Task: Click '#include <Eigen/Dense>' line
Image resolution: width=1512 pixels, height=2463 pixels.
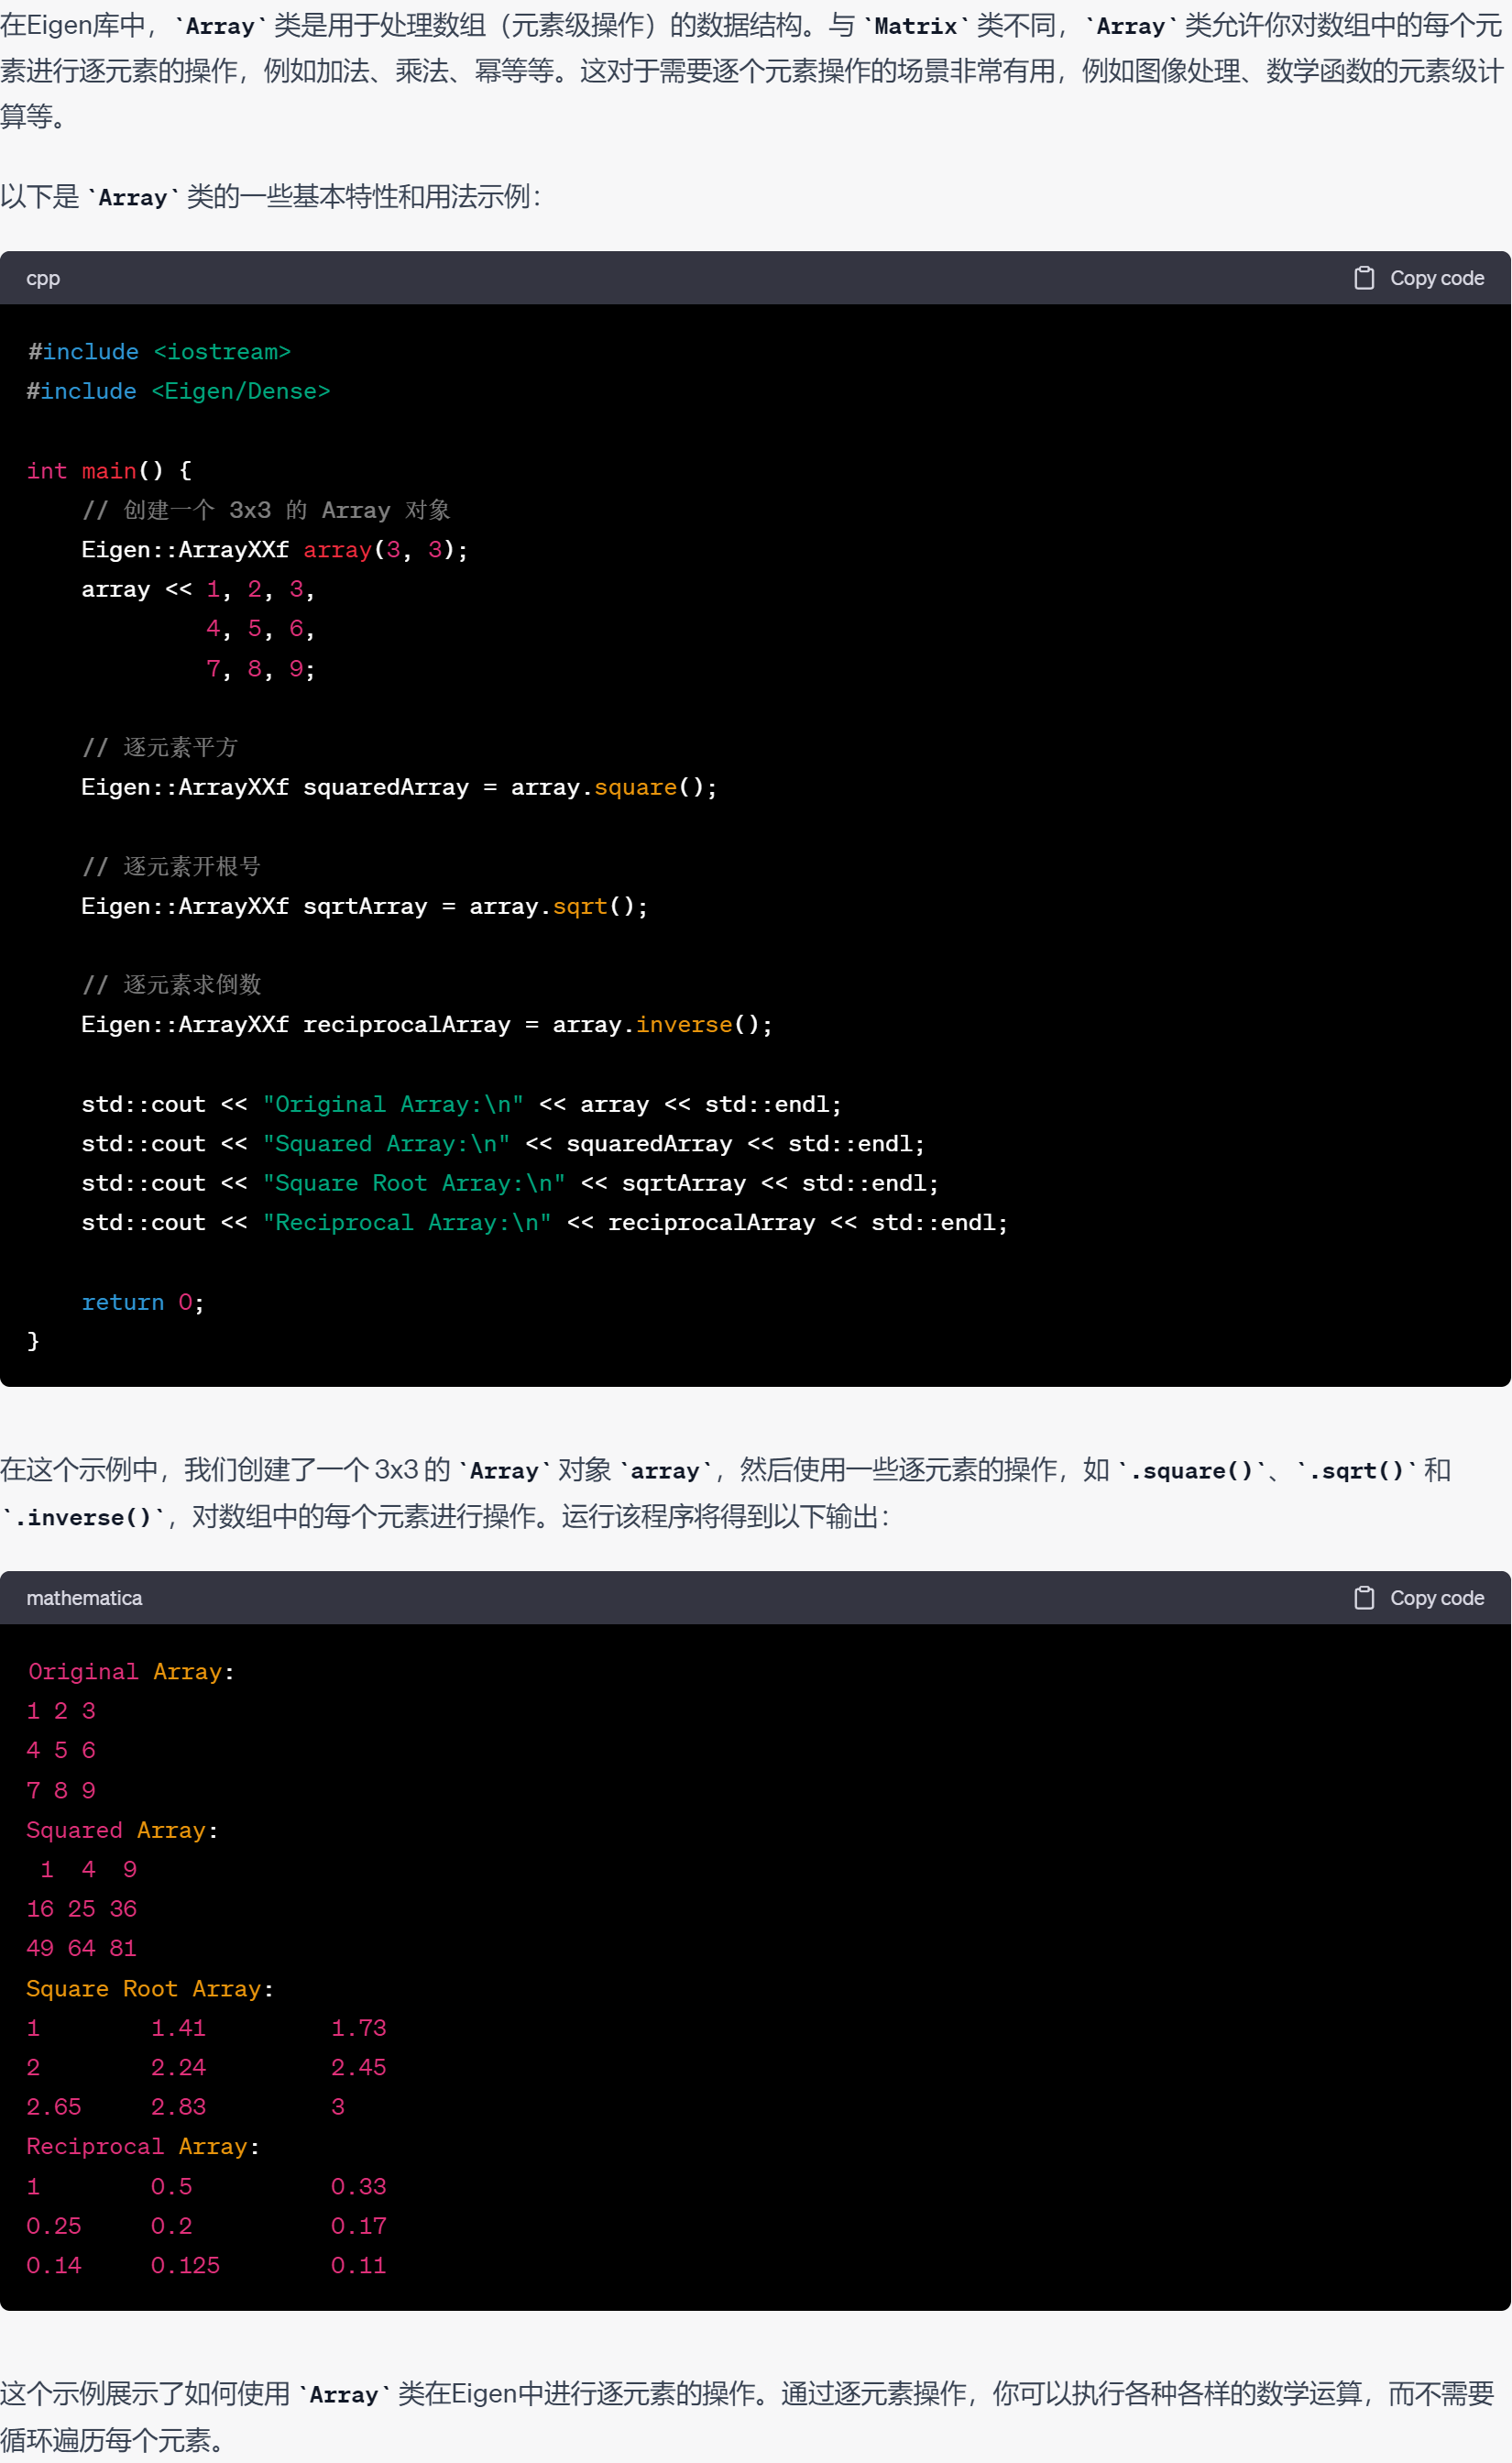Action: click(x=178, y=391)
